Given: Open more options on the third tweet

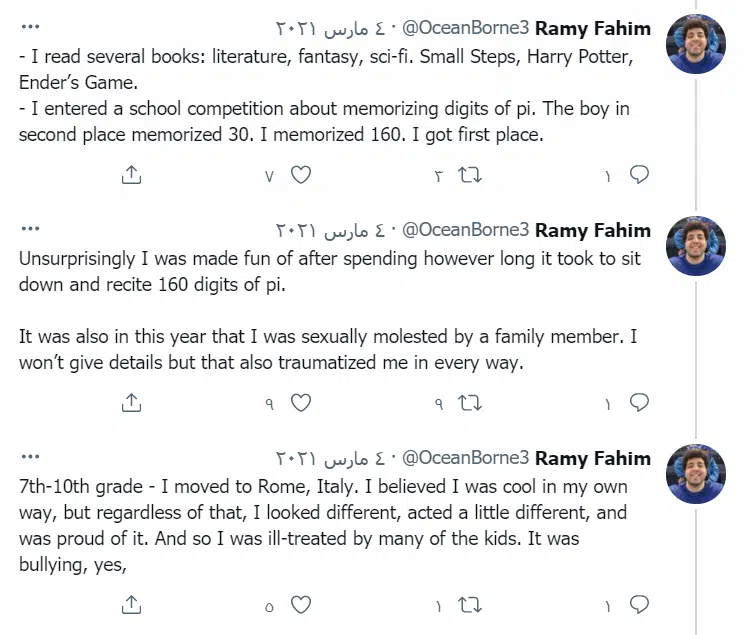Looking at the screenshot, I should tap(29, 457).
